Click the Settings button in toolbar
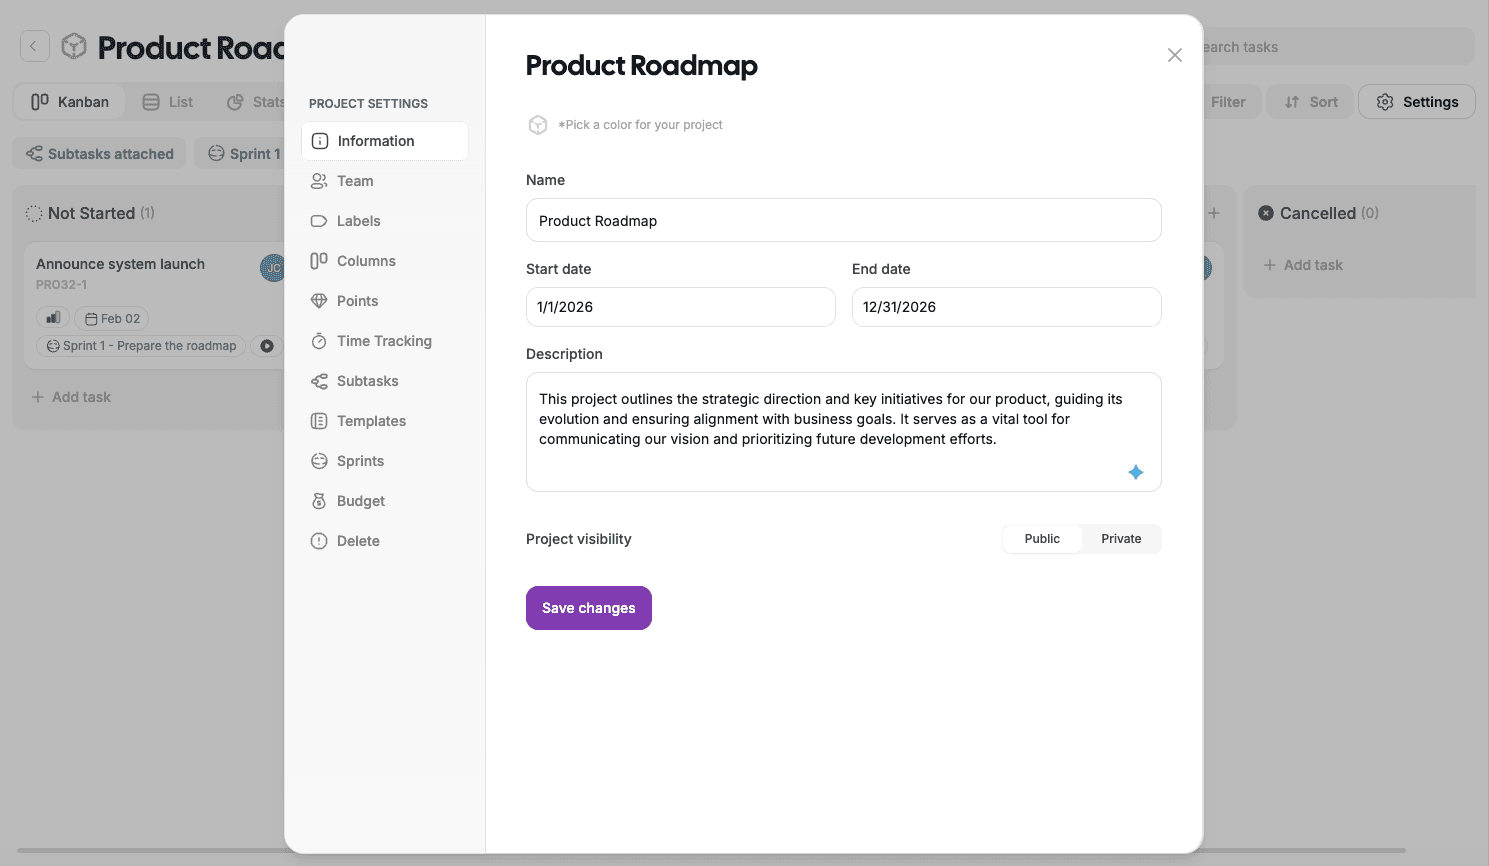This screenshot has height=866, width=1489. [1417, 102]
